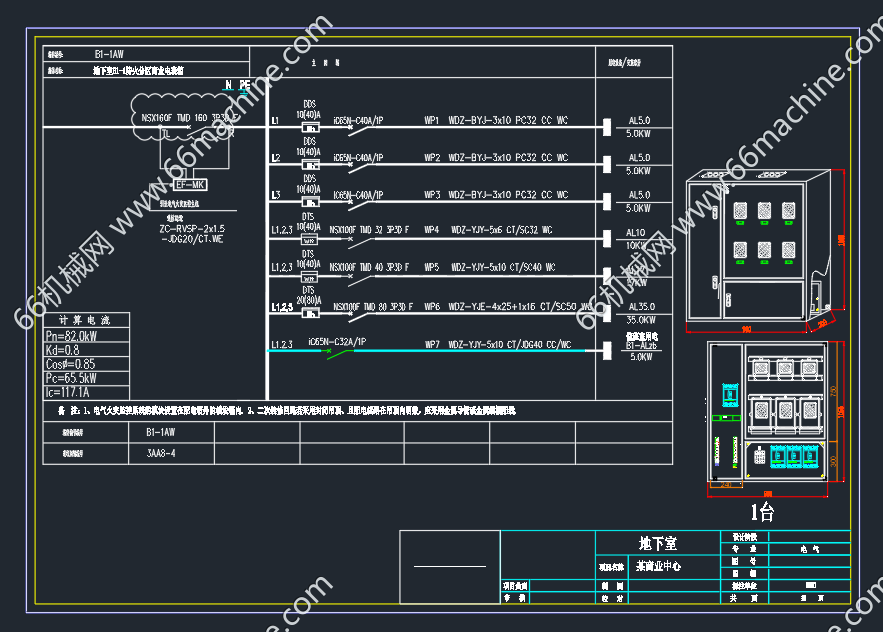Select the 3AA8-4 table cell
This screenshot has width=883, height=632.
(160, 453)
